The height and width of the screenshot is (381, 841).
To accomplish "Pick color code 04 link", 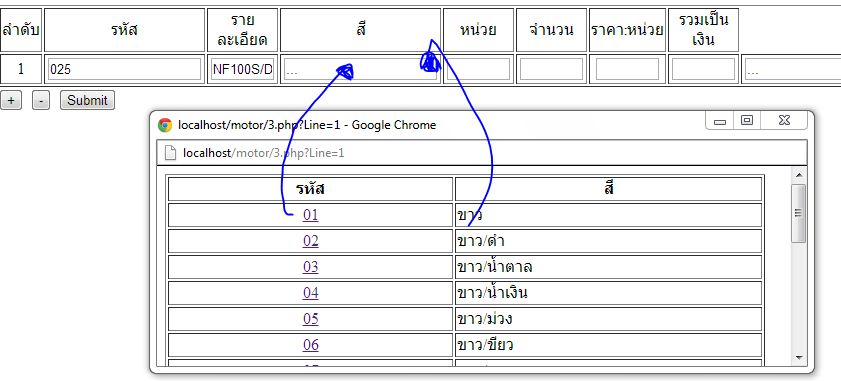I will click(x=311, y=293).
